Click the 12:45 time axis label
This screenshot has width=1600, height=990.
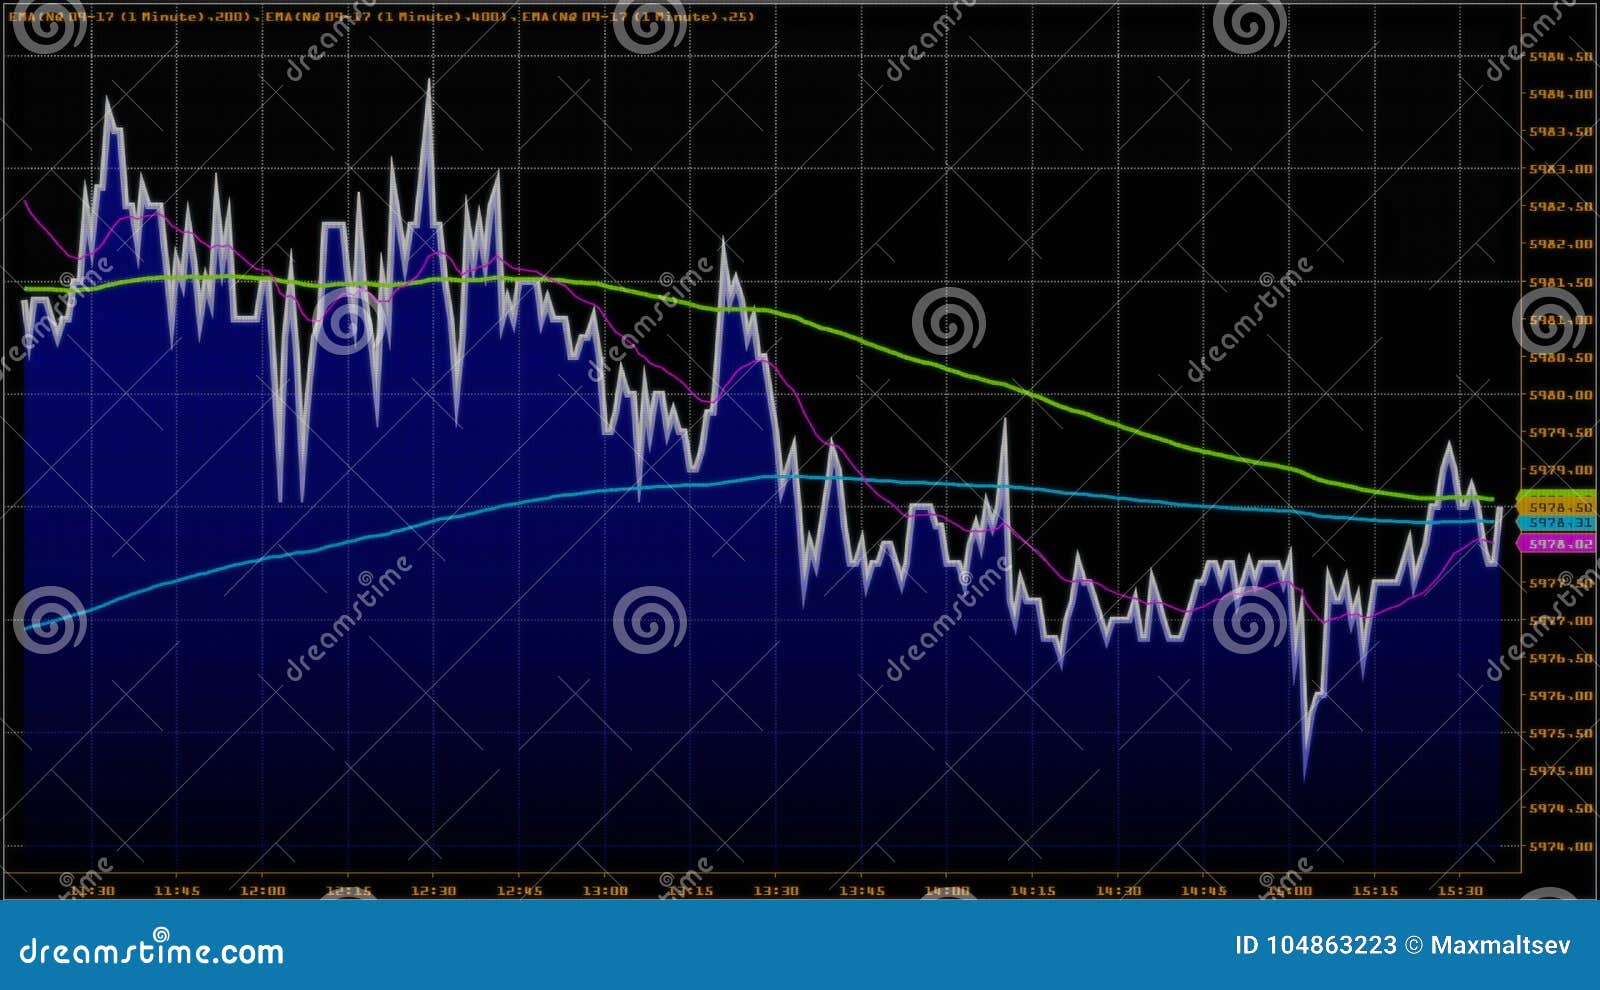coord(519,891)
